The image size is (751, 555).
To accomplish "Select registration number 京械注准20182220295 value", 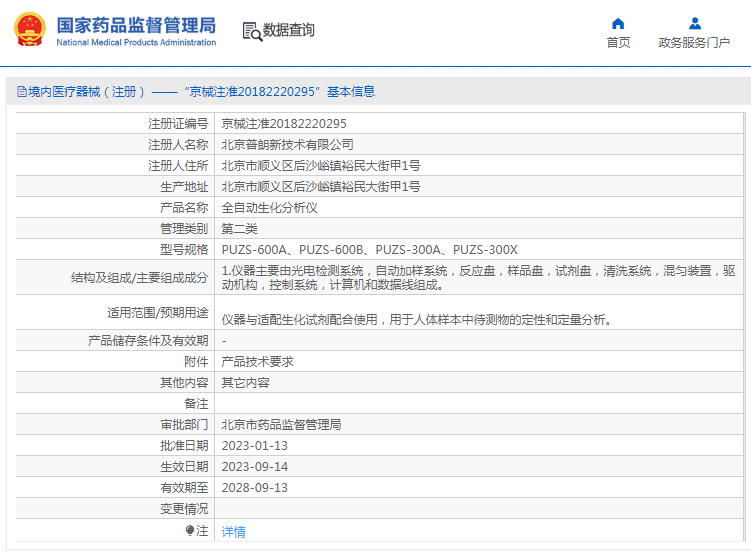I will tap(284, 124).
